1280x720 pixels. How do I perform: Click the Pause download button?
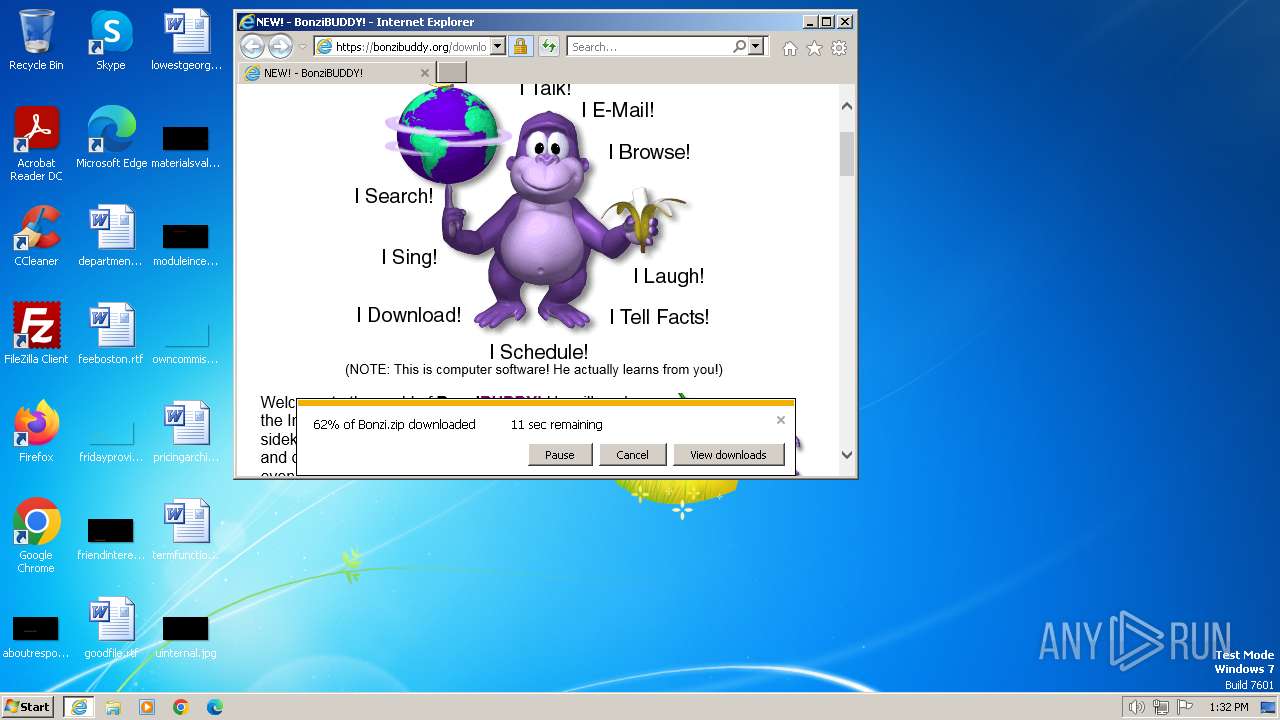(559, 454)
